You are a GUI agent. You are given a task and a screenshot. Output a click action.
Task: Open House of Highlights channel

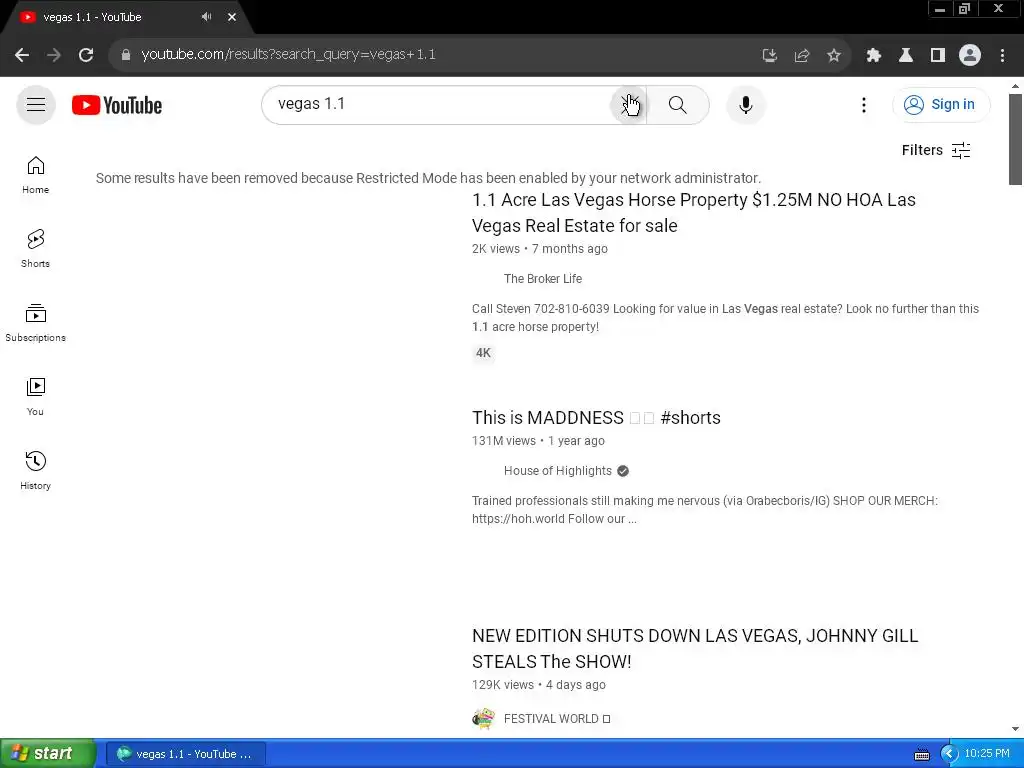(557, 471)
